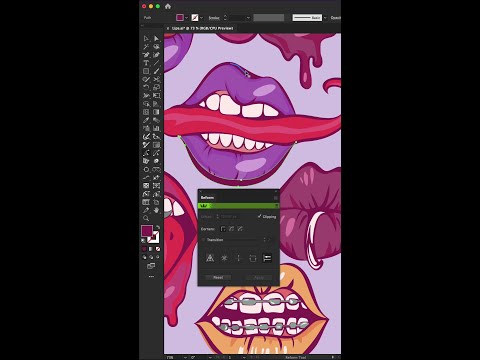Click the Reform width value field
Image resolution: width=480 pixels, height=360 pixels.
(229, 217)
